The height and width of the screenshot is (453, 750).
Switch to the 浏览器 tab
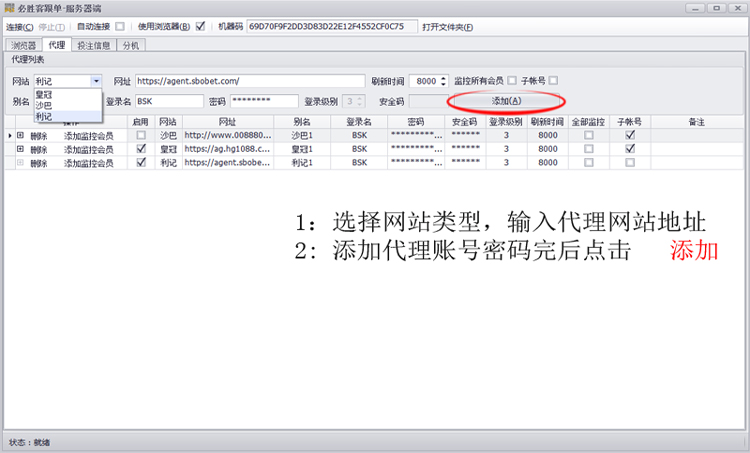point(23,45)
